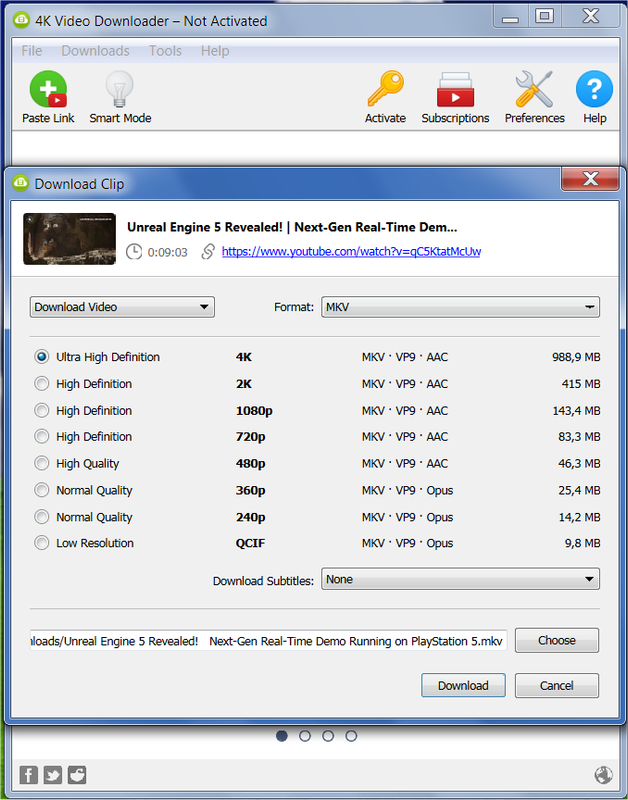This screenshot has width=628, height=800.
Task: Click the Cancel button
Action: click(557, 685)
